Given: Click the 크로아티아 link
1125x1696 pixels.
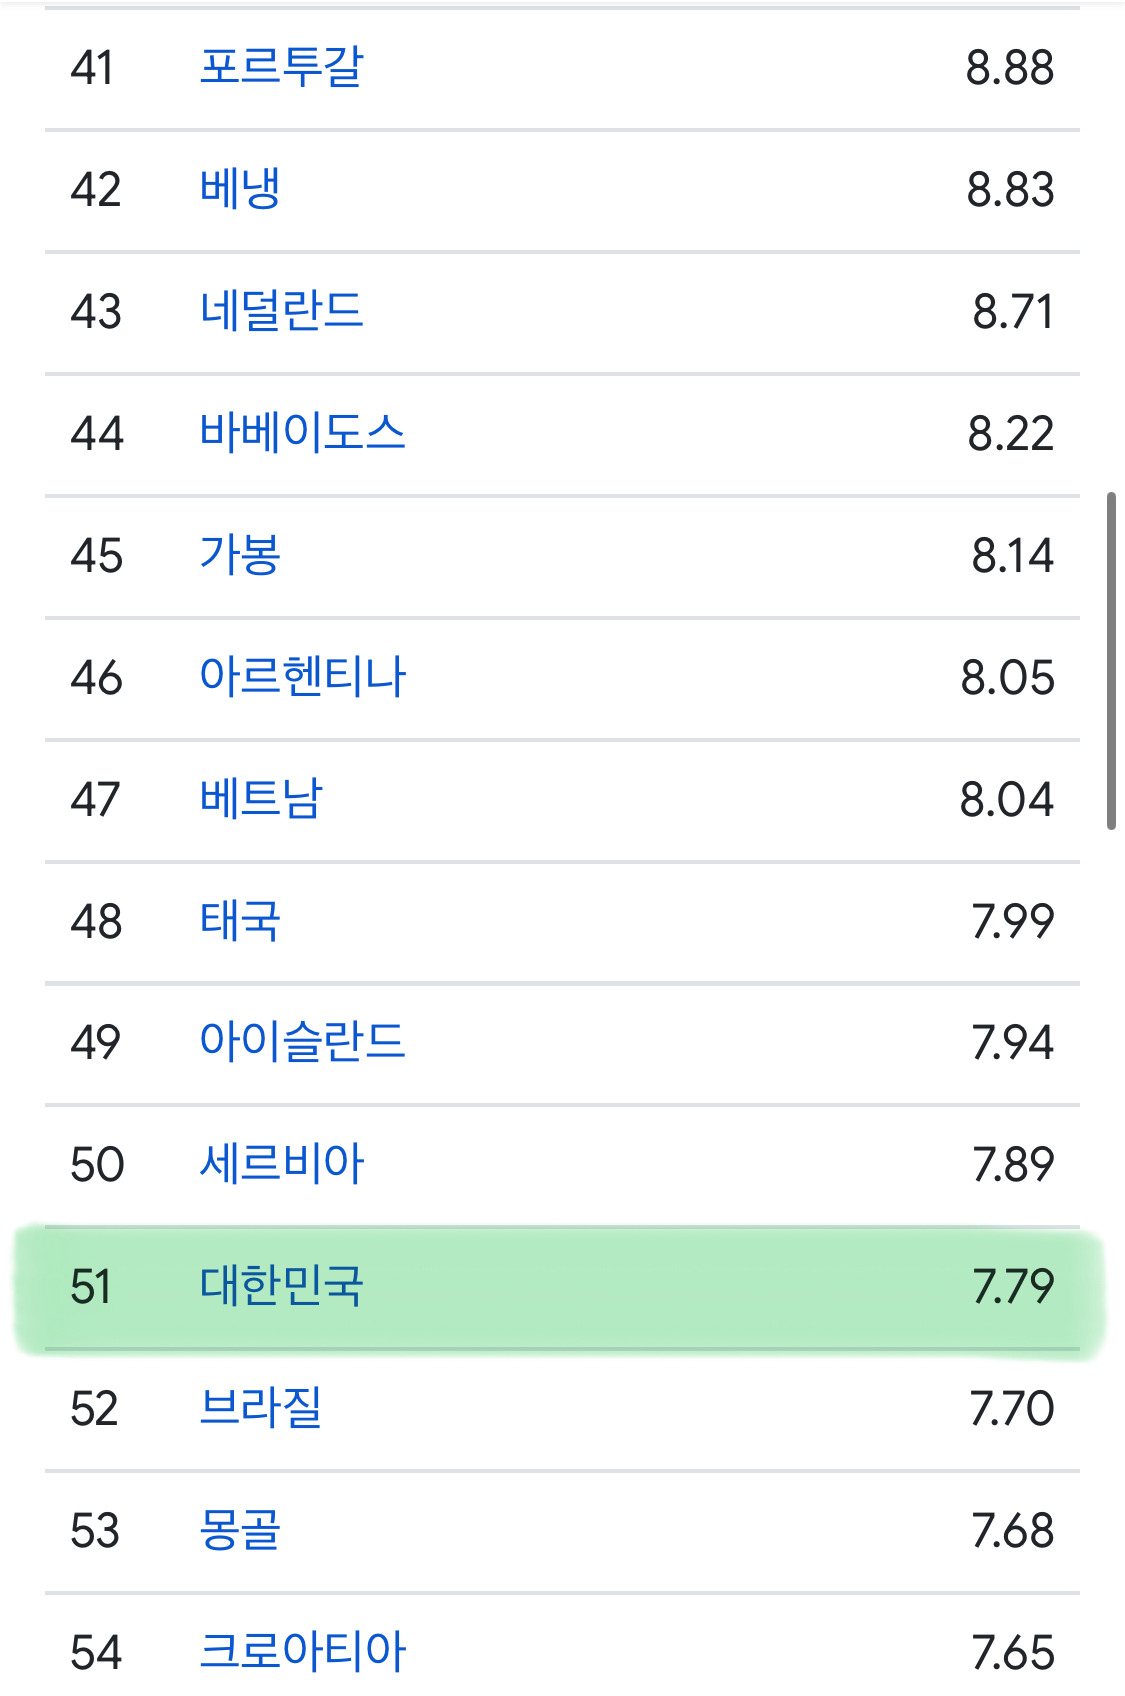Looking at the screenshot, I should pos(302,1652).
